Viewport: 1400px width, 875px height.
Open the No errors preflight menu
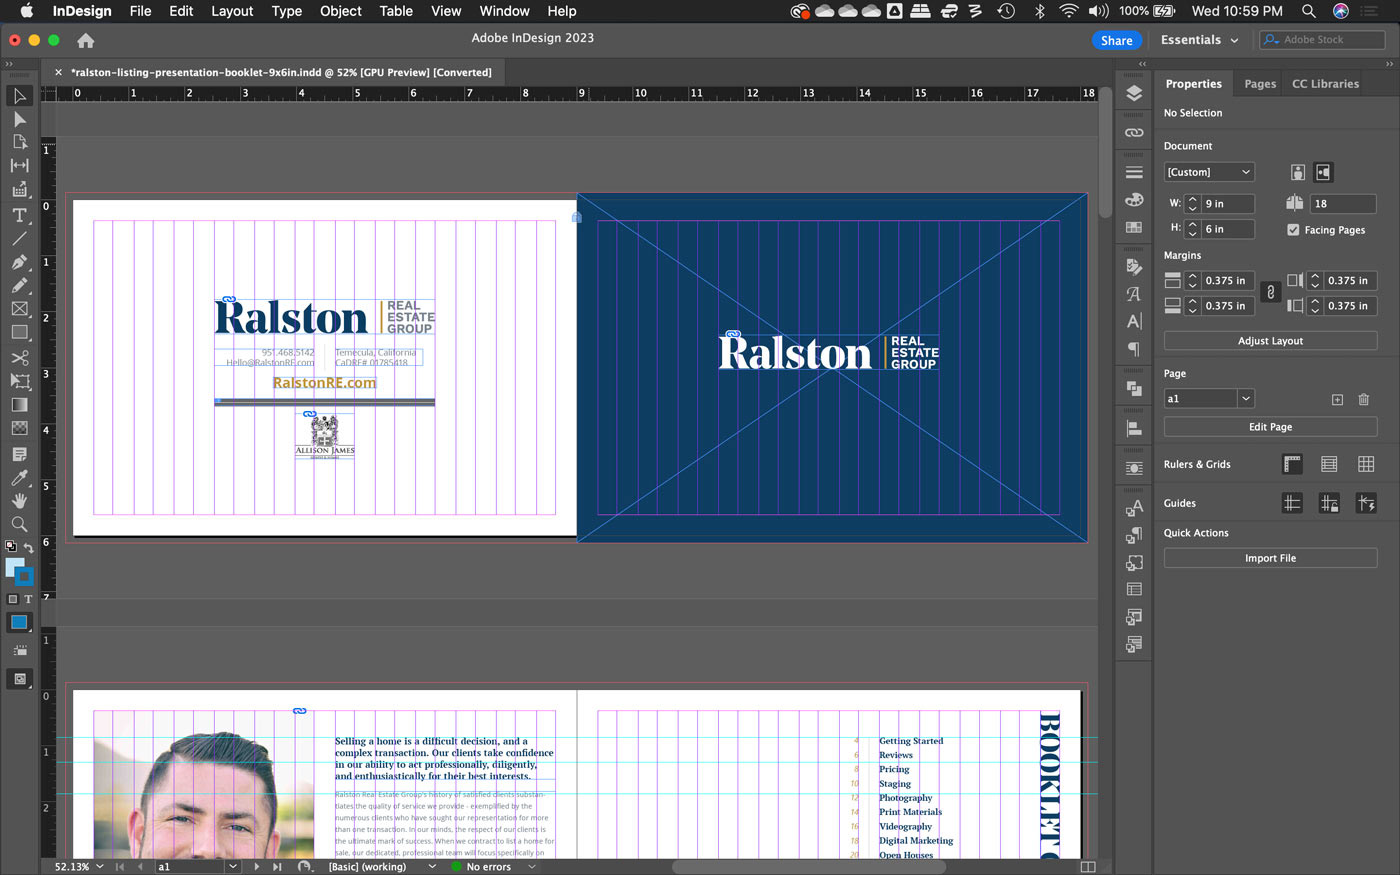[x=532, y=867]
